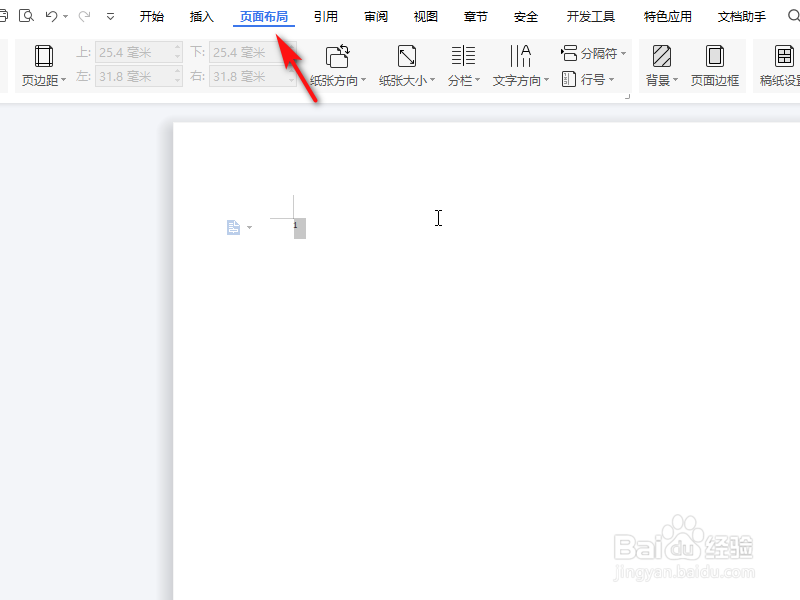
Task: Open the 背景 background tool
Action: pos(662,65)
